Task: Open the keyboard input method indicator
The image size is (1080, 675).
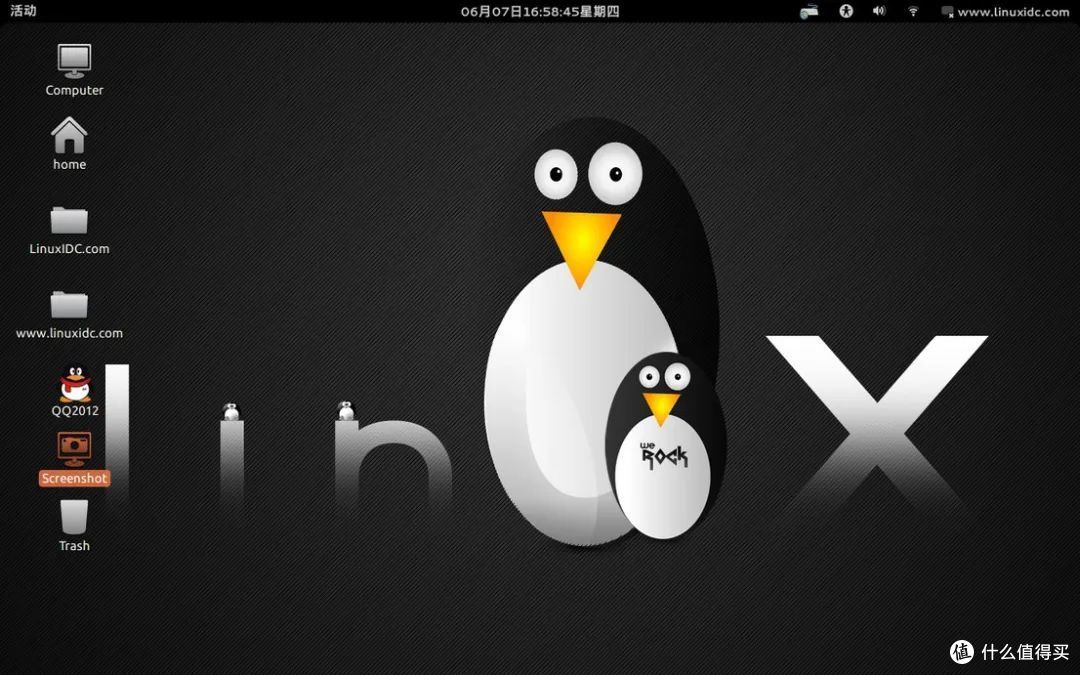Action: [x=809, y=12]
